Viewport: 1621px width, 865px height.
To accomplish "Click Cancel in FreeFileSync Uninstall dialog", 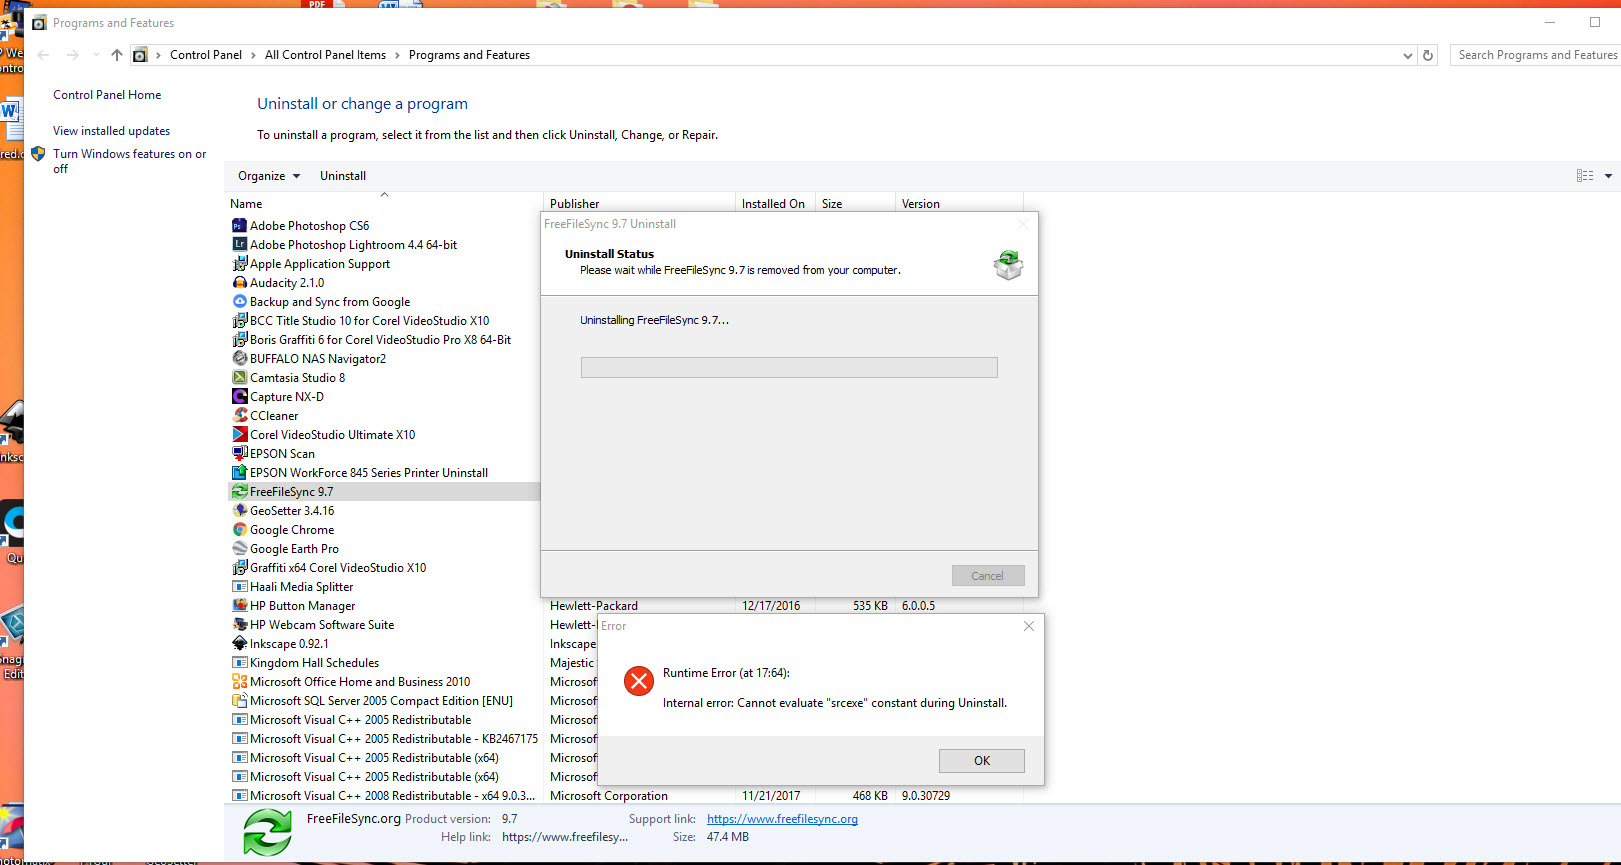I will (988, 576).
